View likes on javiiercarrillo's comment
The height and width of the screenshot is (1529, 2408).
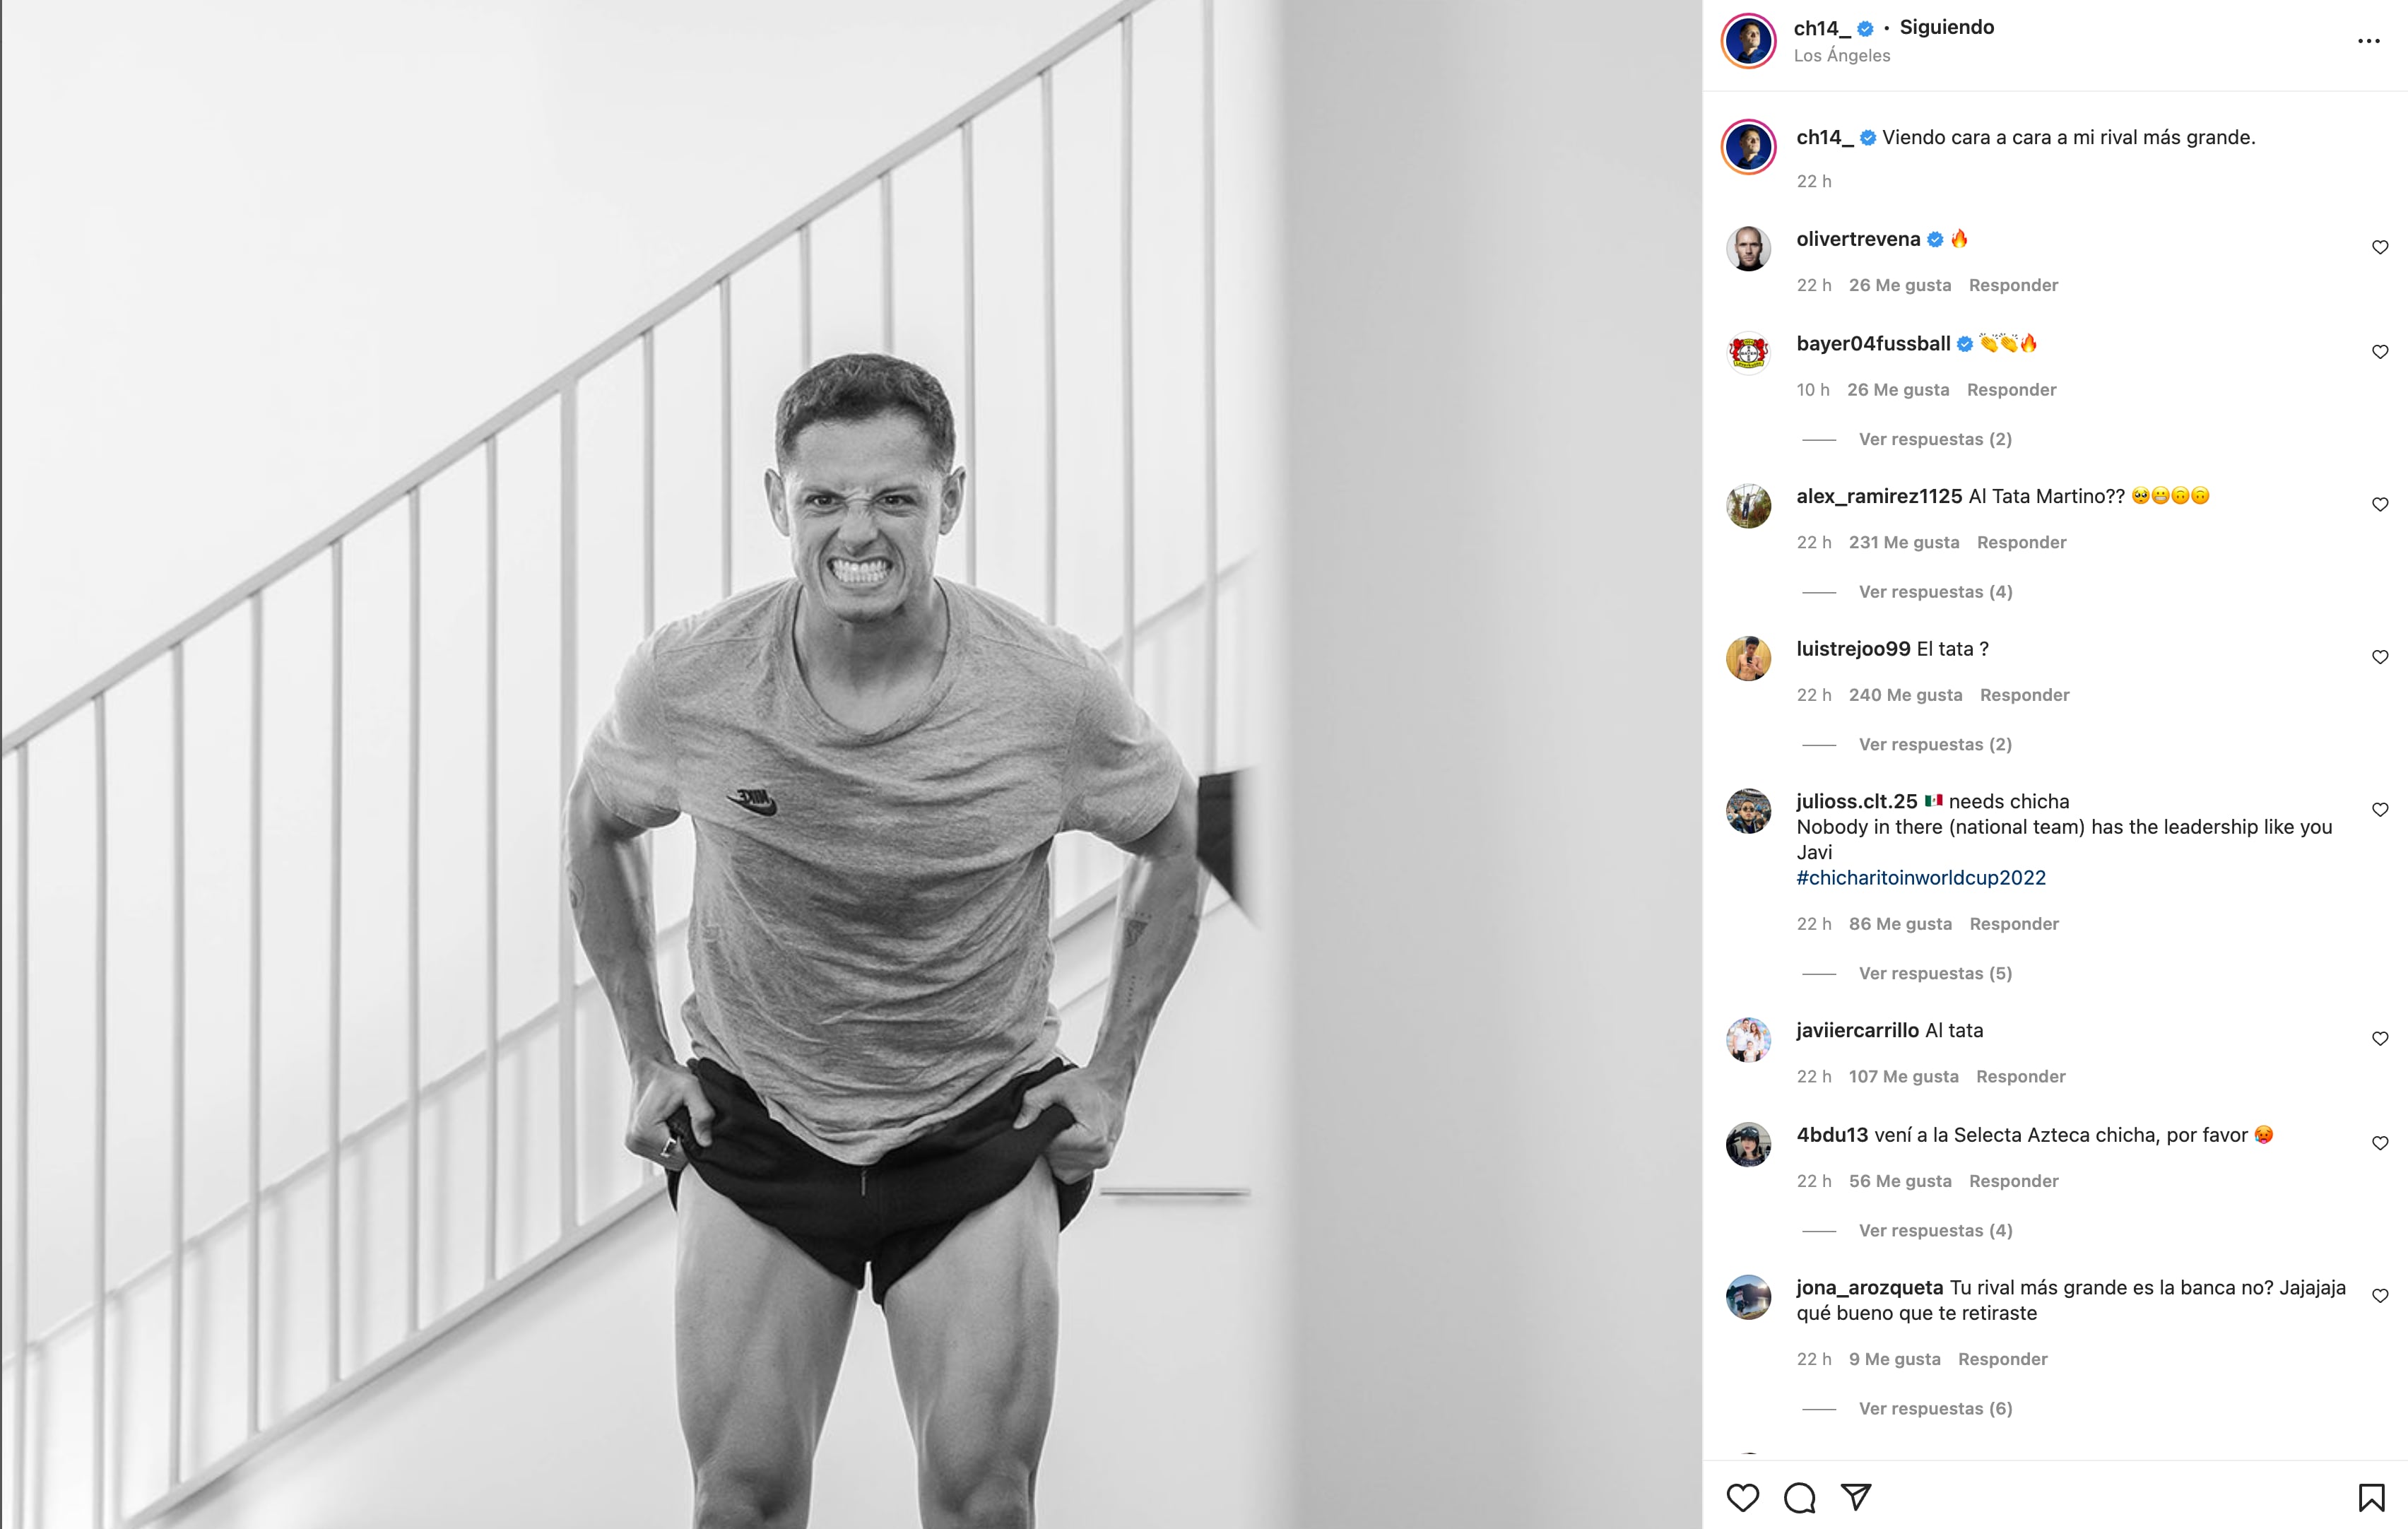[x=1903, y=1076]
